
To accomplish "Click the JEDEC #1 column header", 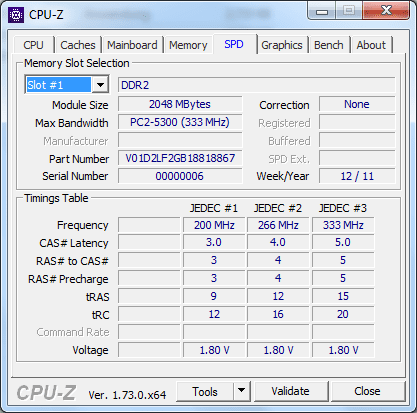I will coord(214,208).
